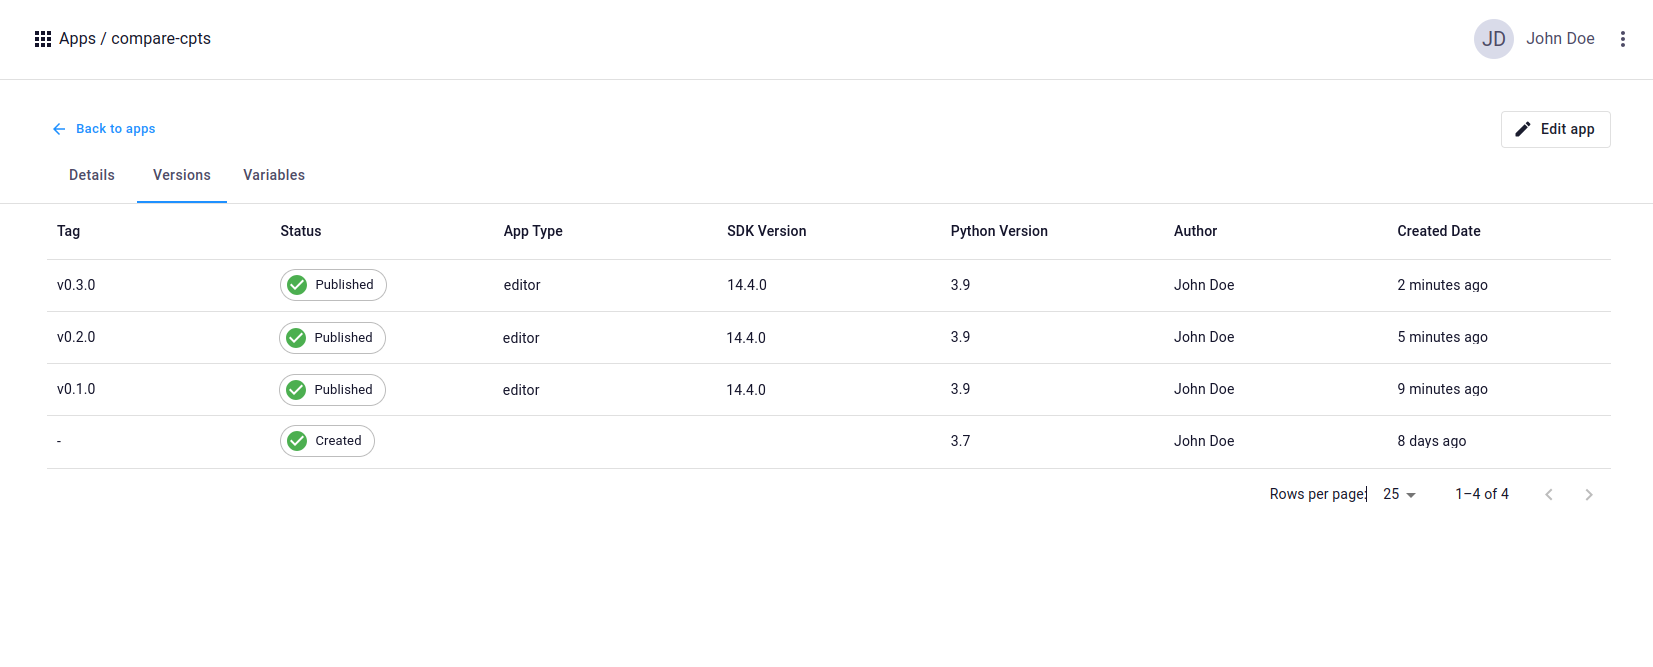The height and width of the screenshot is (667, 1653).
Task: Click Author John Doe in v0.1.0 row
Action: pyautogui.click(x=1204, y=389)
